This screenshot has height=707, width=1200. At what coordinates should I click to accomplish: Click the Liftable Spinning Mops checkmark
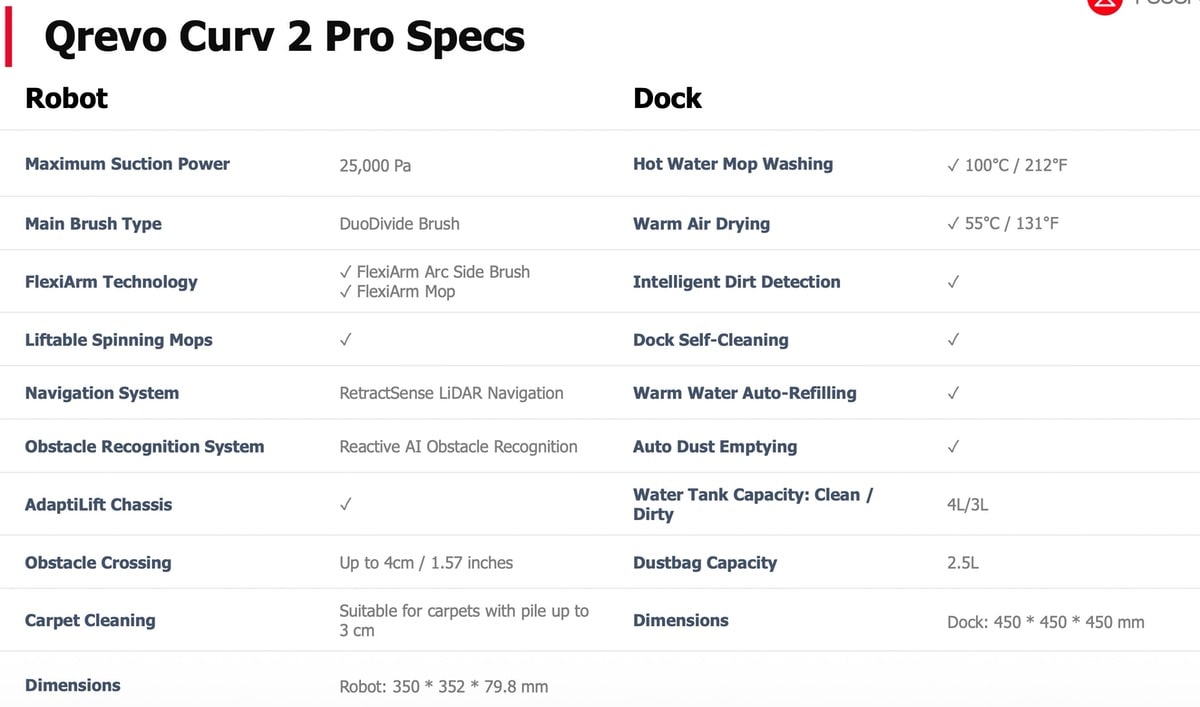(x=345, y=340)
